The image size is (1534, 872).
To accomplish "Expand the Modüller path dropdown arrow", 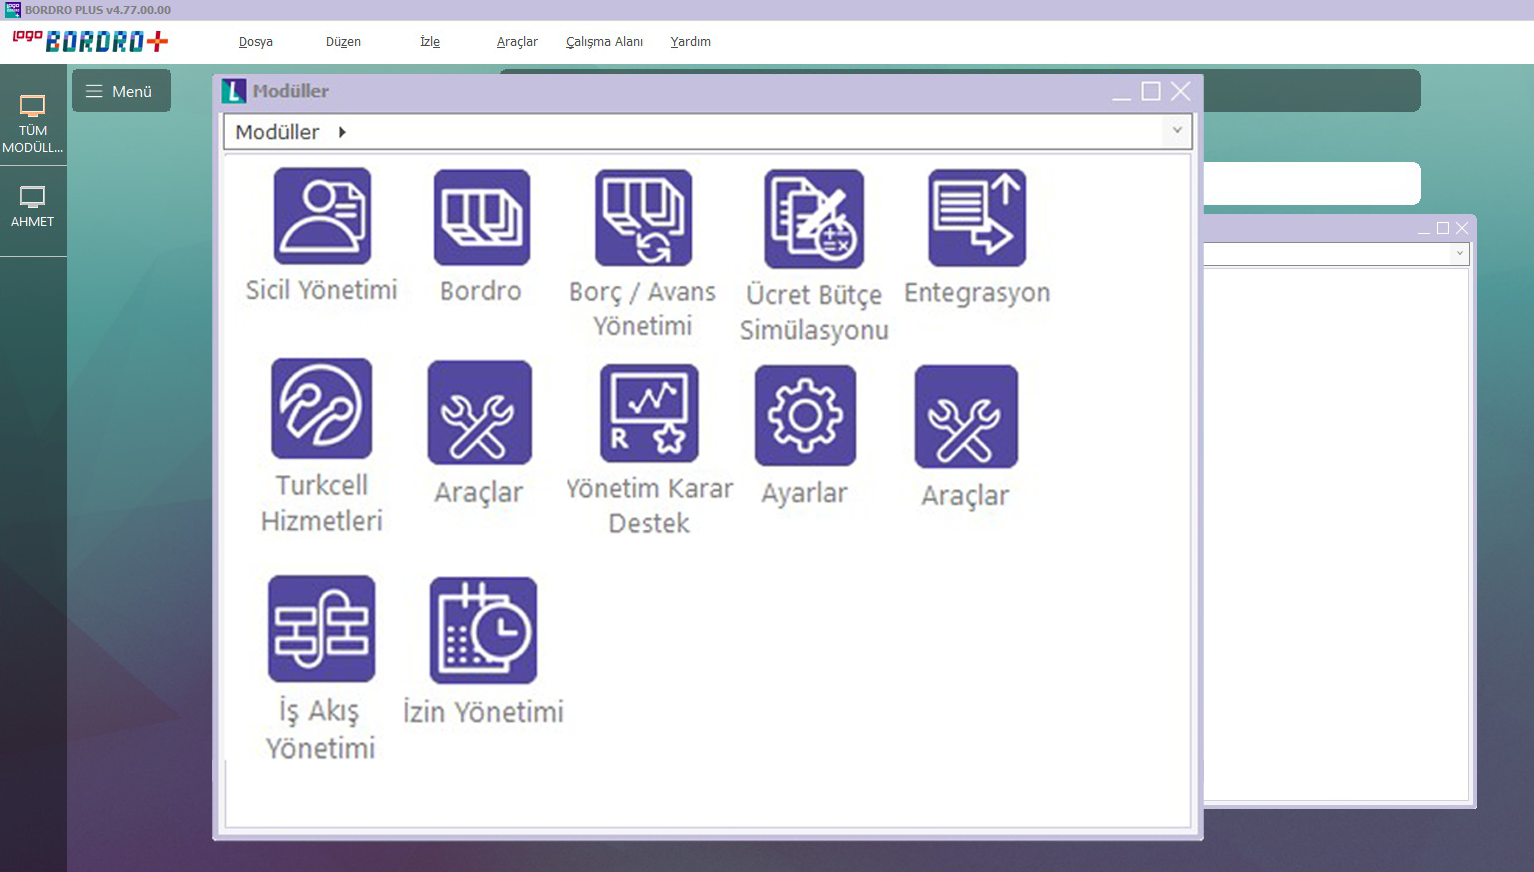I will [x=1177, y=131].
